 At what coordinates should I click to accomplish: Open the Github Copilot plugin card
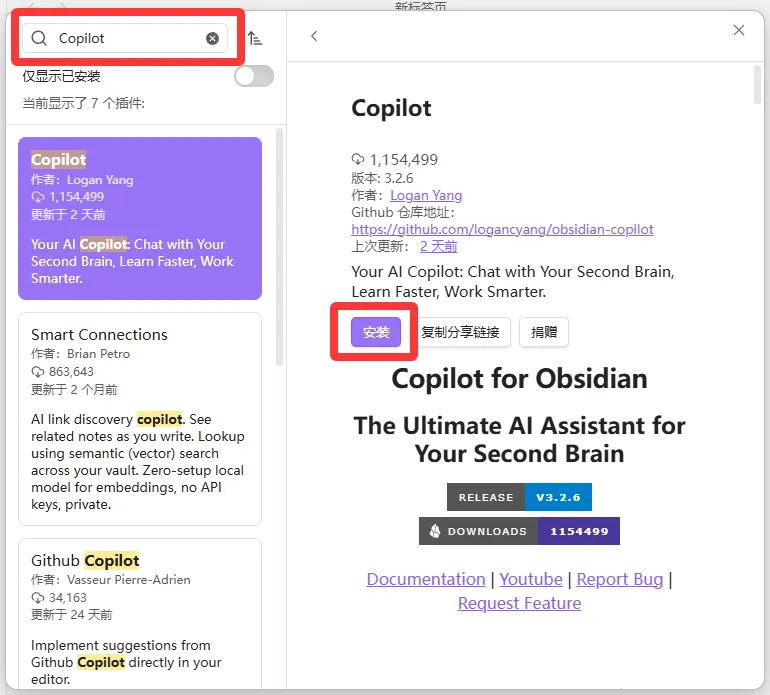[140, 614]
